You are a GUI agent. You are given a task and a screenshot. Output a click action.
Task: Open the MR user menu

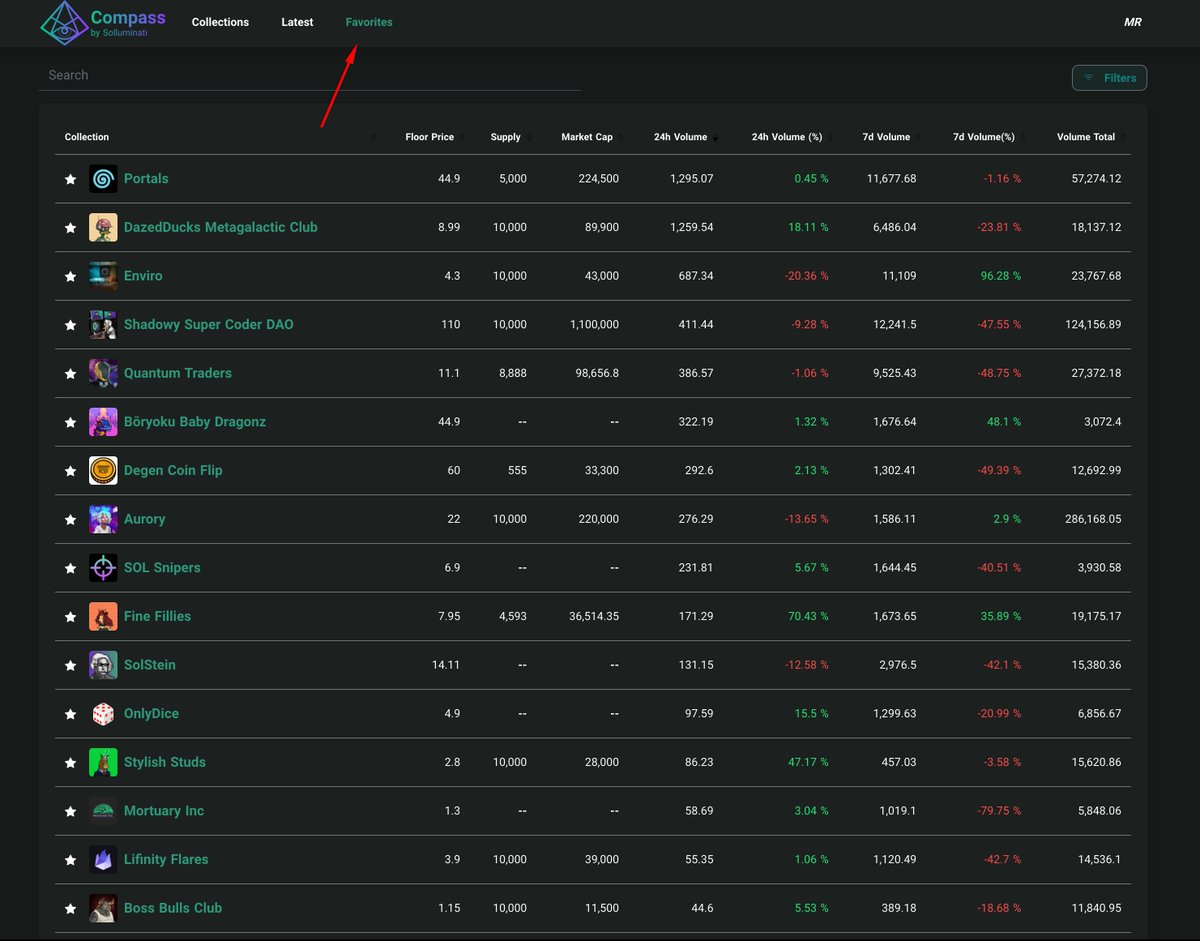[x=1133, y=22]
